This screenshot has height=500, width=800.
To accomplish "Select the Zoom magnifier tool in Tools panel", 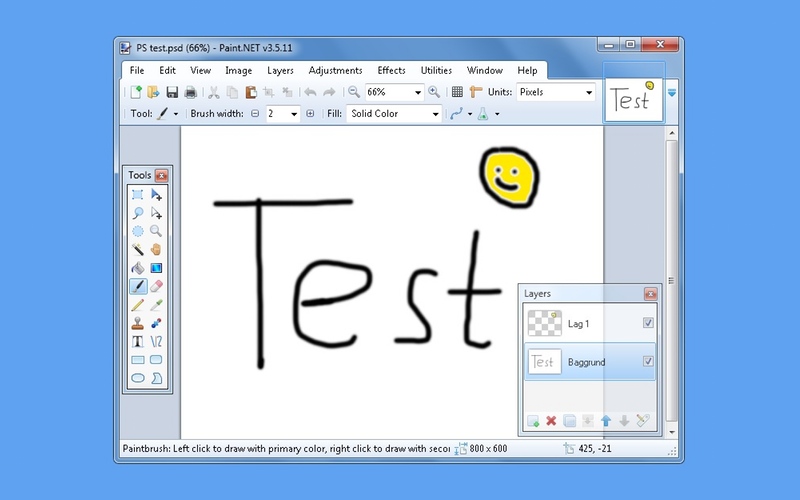I will pos(156,231).
